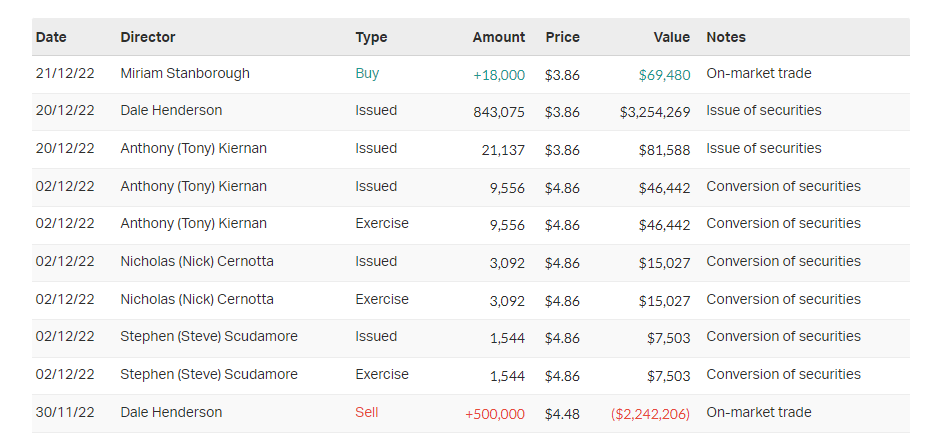Click the red Sell type label
942x434 pixels.
[367, 412]
